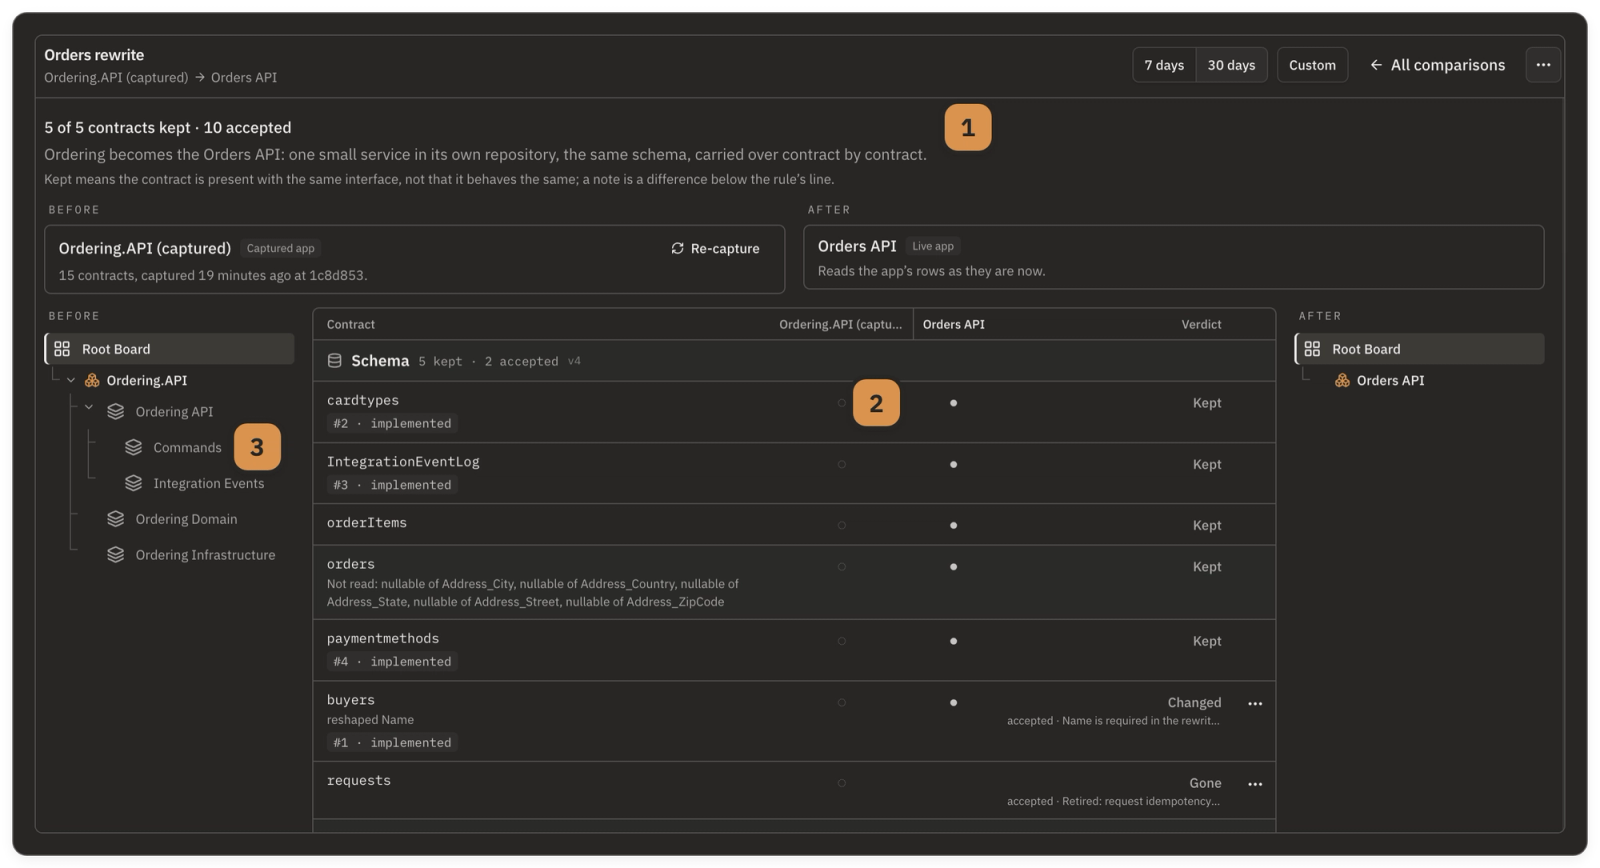
Task: Click the '#3 · implemented' tag
Action: 392,485
